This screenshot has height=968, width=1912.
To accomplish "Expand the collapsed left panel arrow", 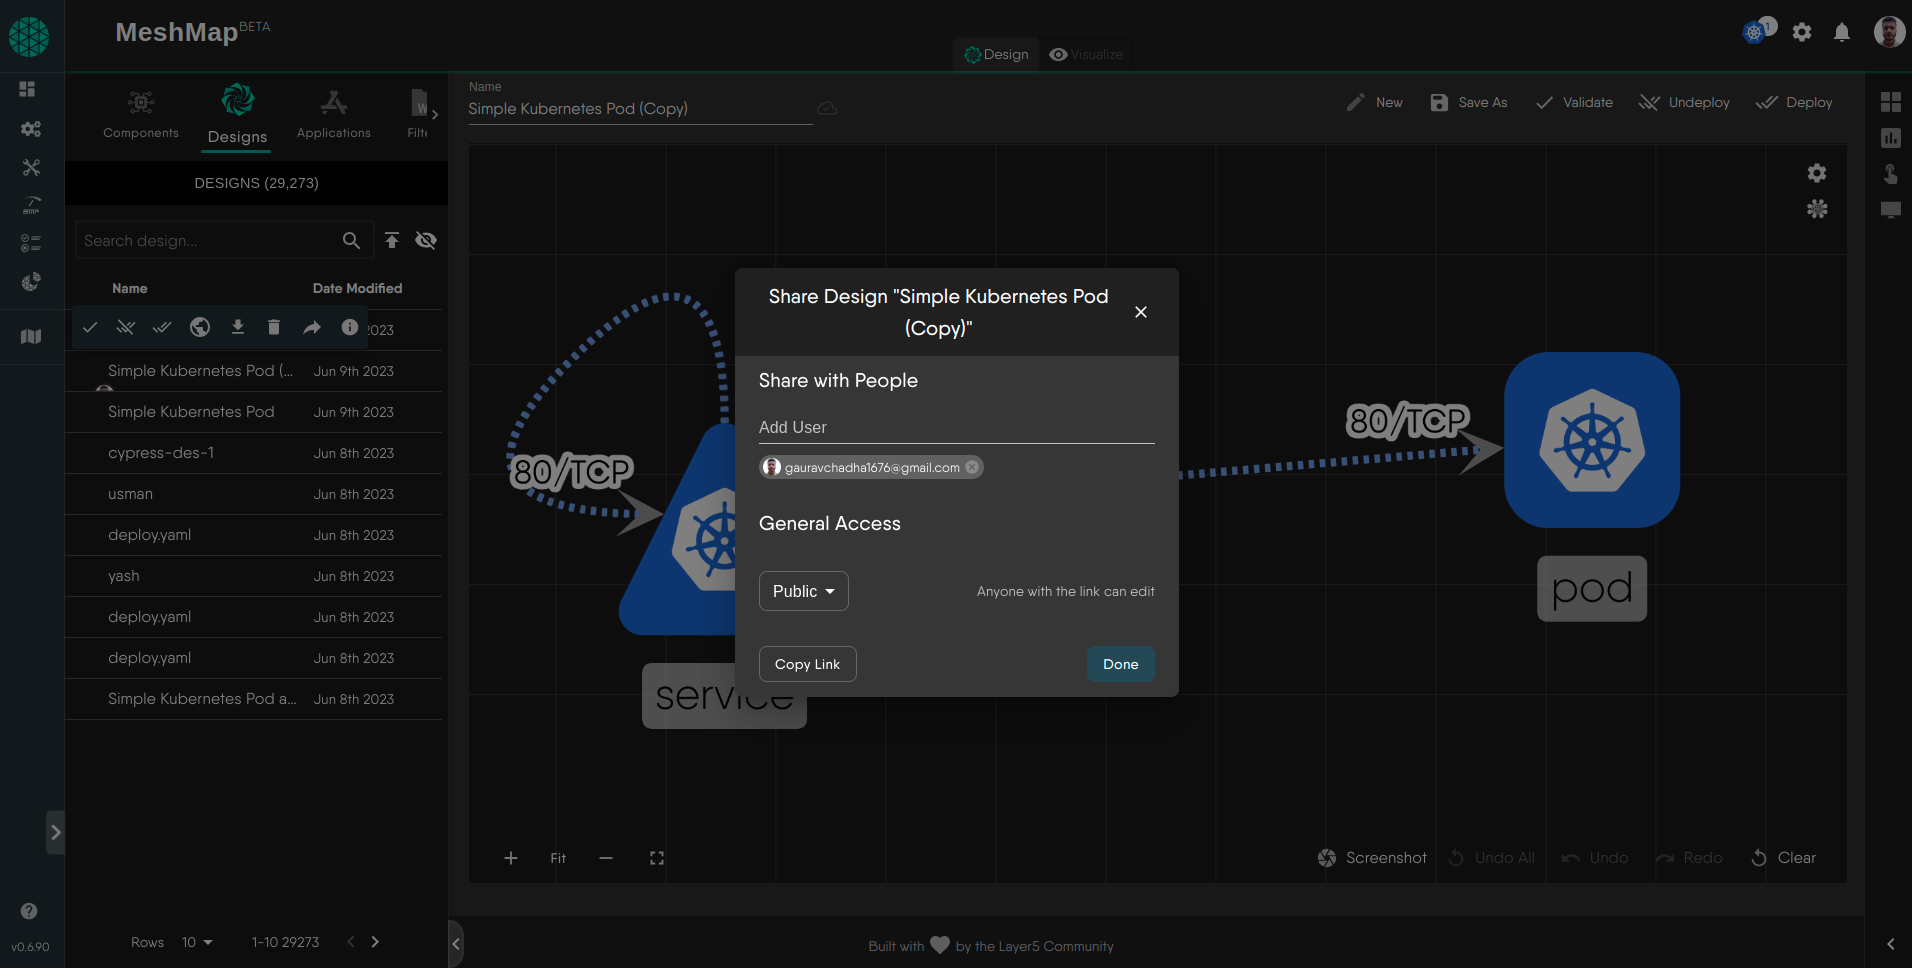I will coord(55,832).
